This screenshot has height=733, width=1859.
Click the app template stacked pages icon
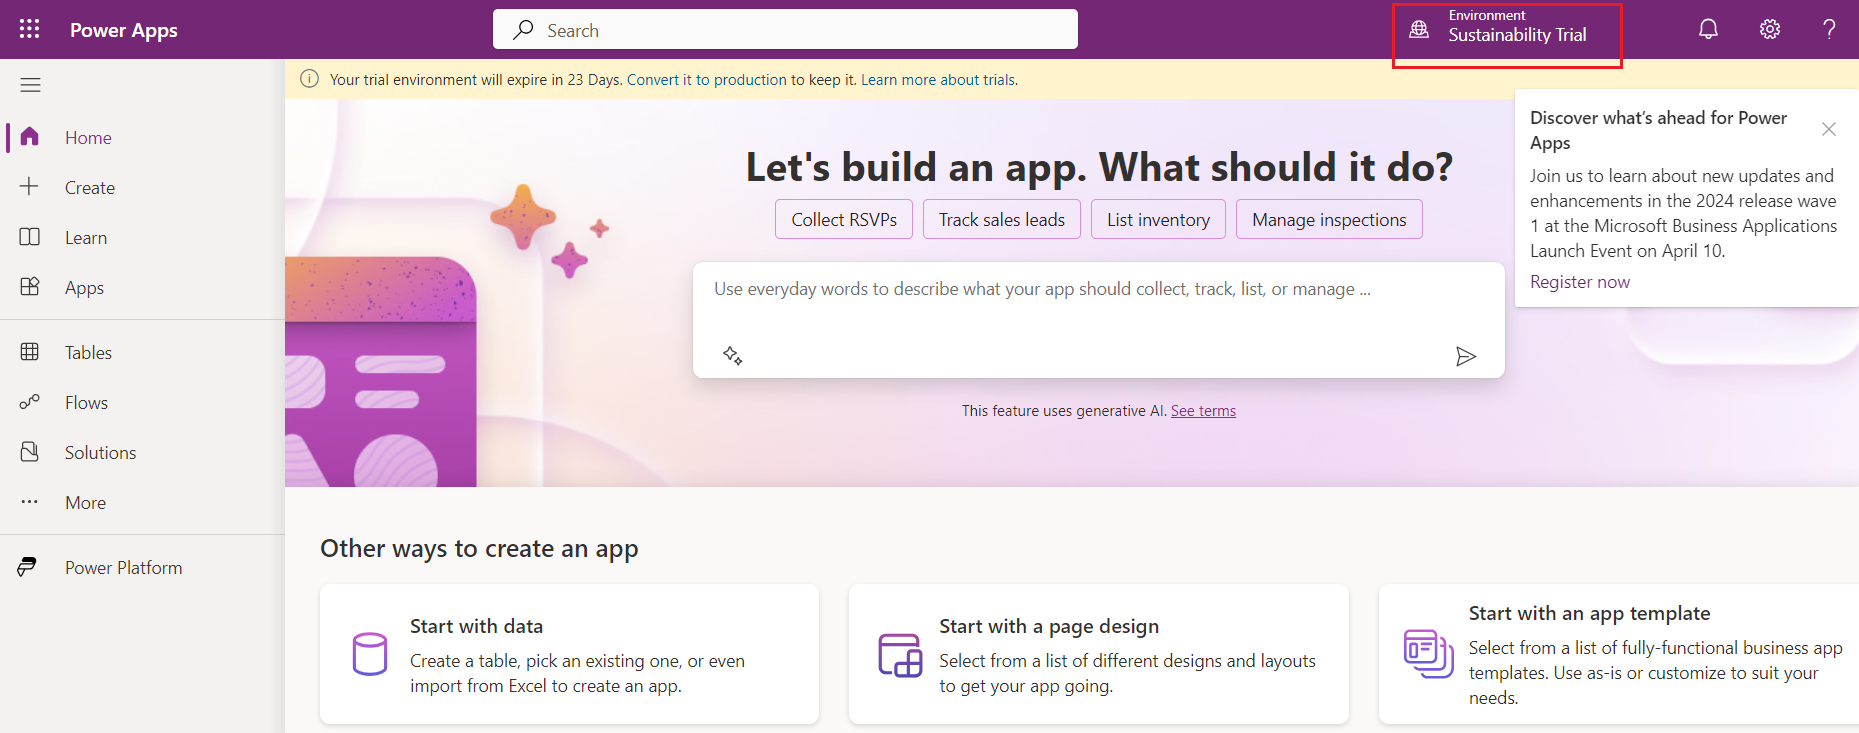coord(1429,654)
